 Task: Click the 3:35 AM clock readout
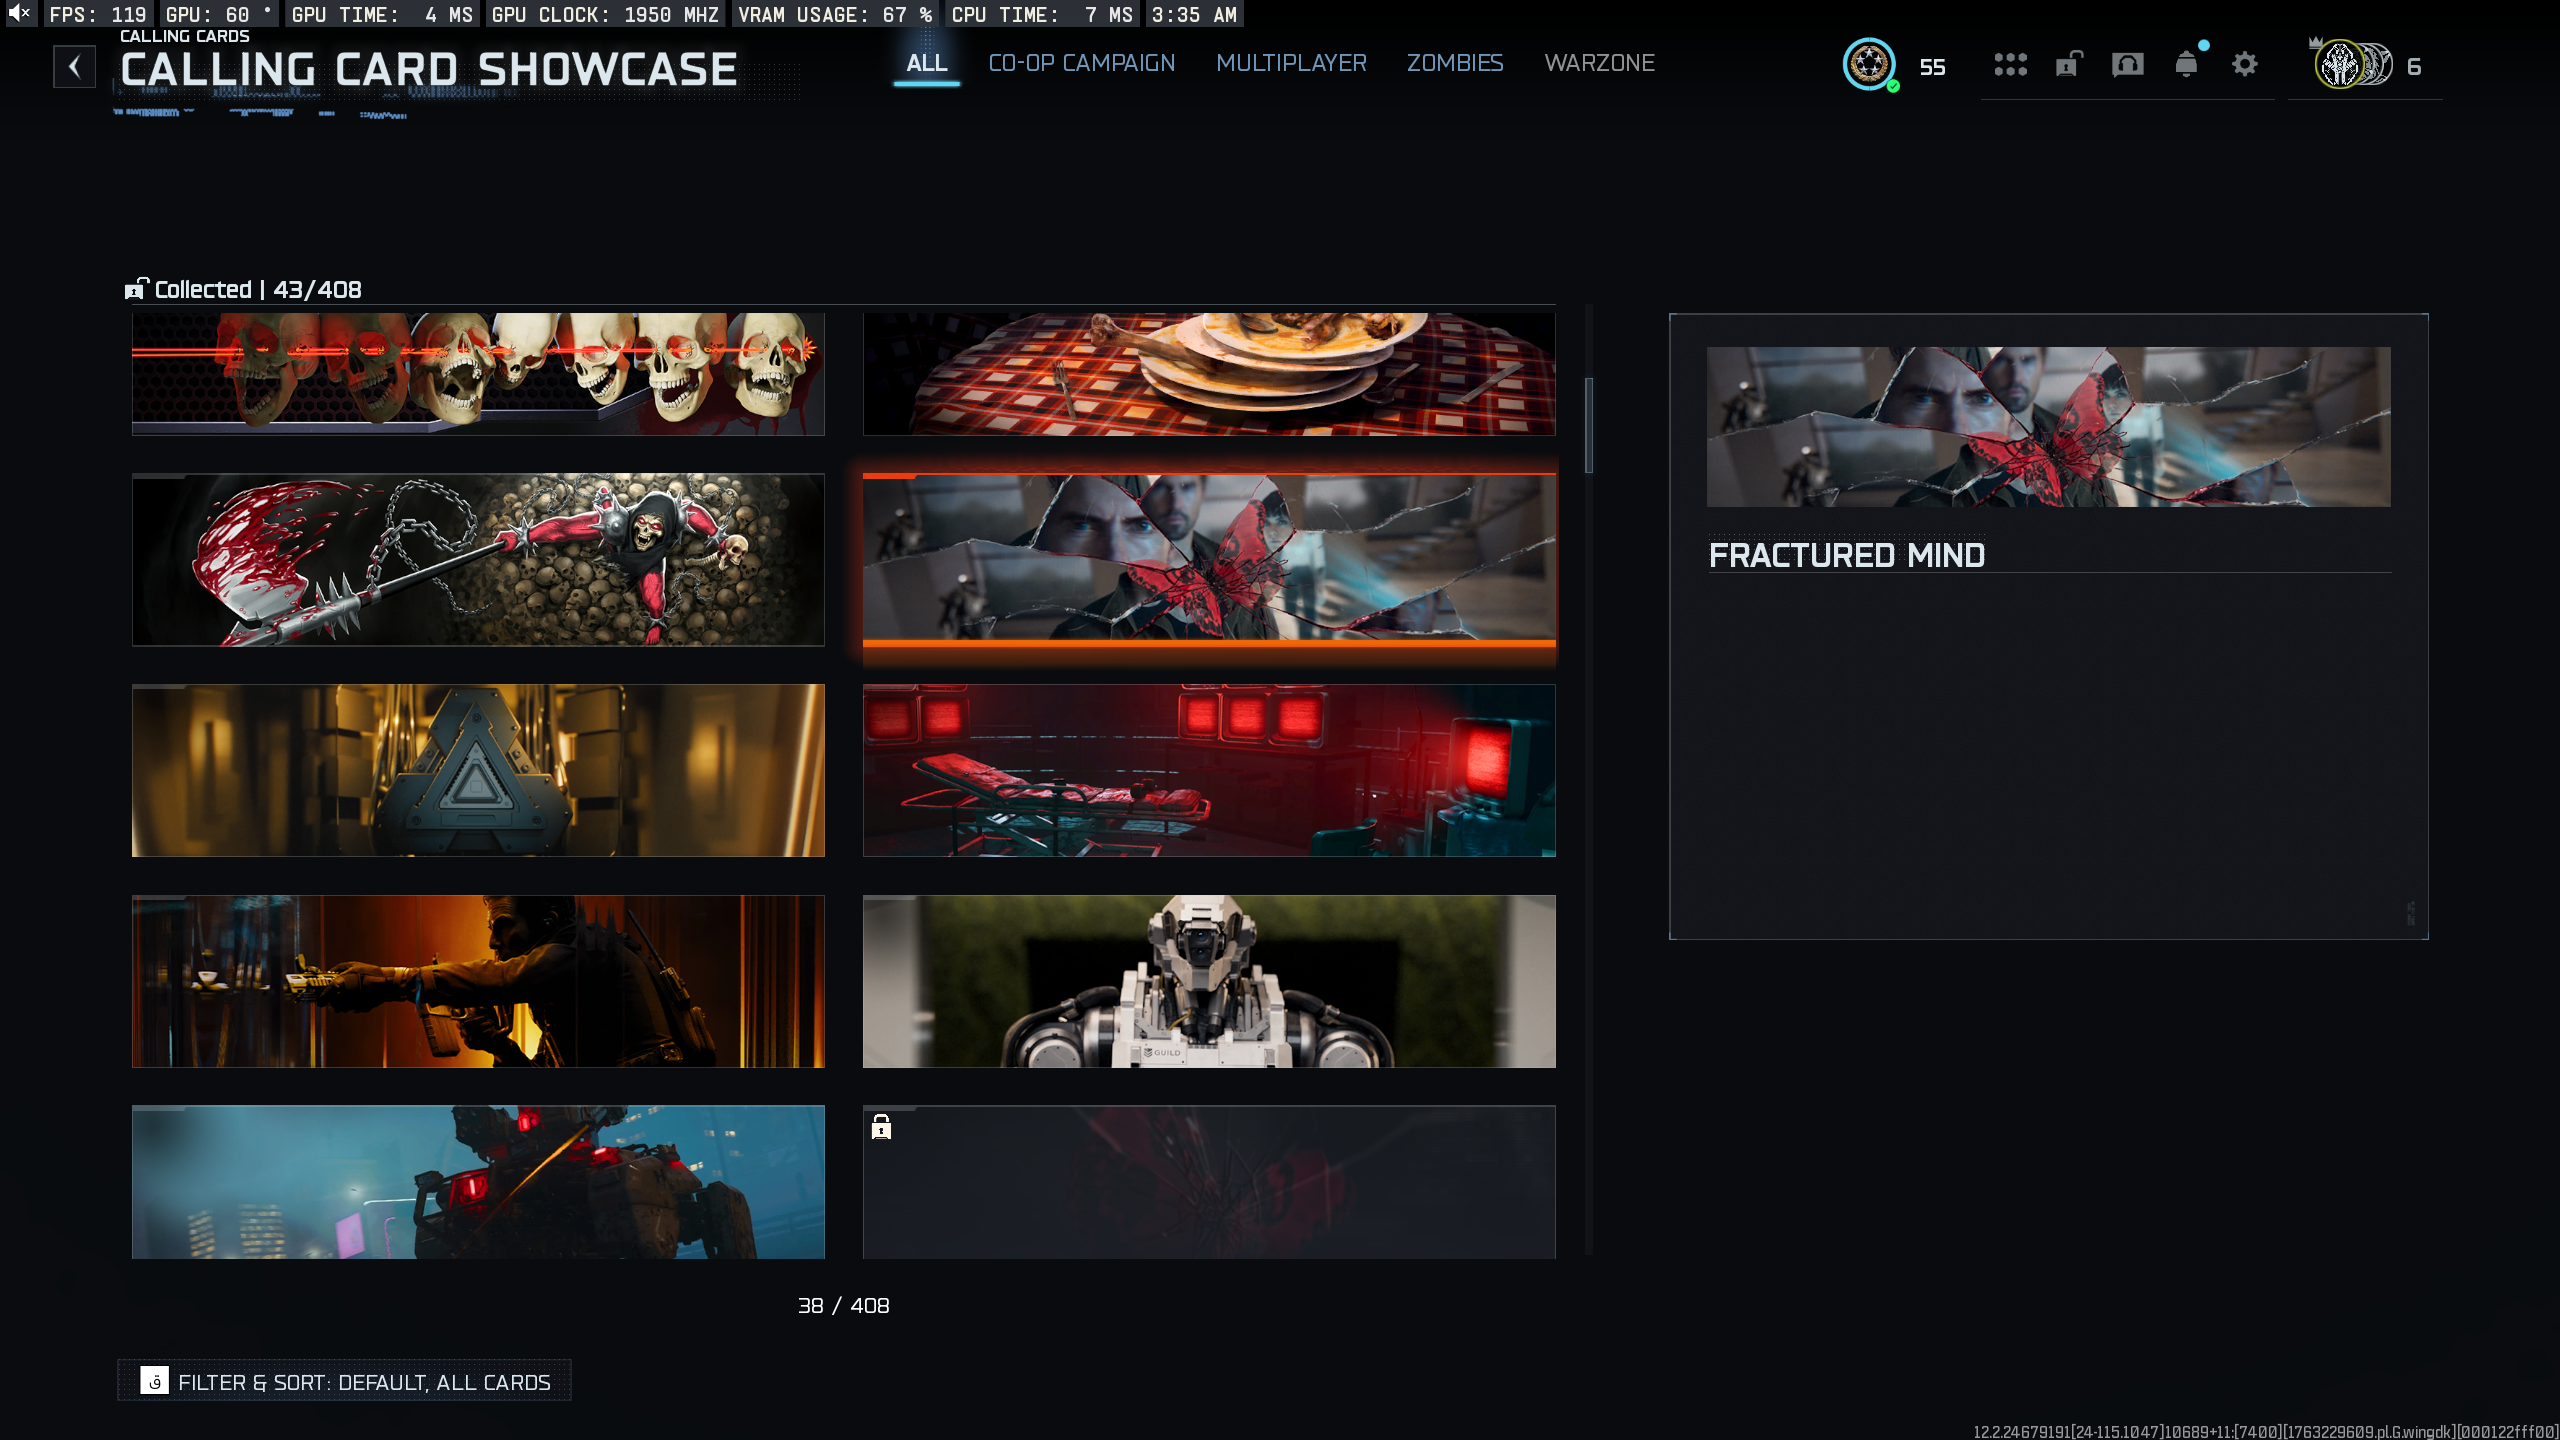[x=1194, y=14]
